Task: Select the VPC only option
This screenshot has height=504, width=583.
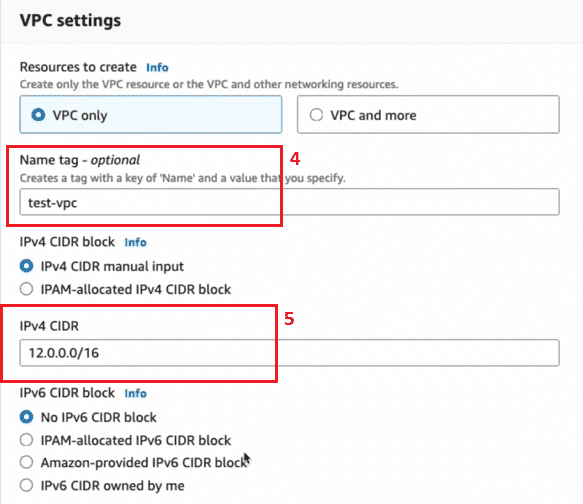Action: point(151,114)
